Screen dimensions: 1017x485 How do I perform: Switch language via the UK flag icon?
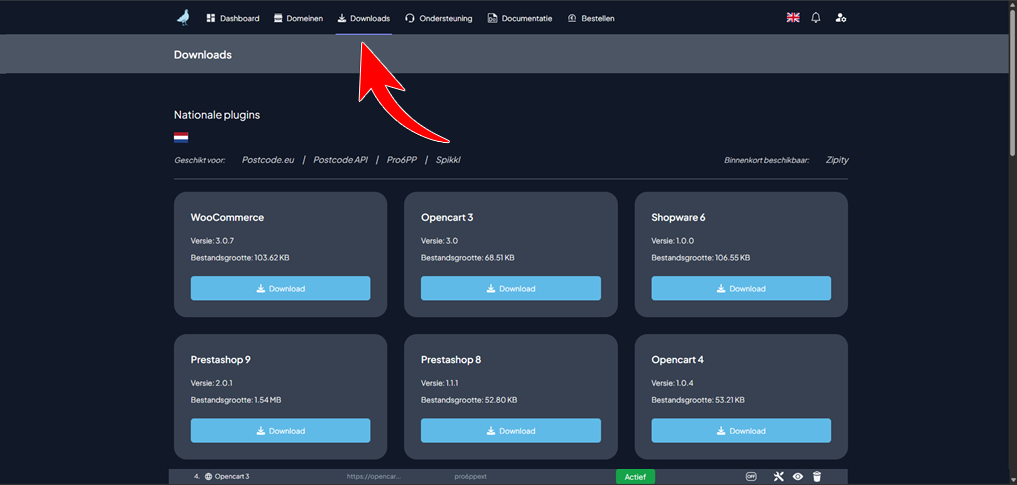pyautogui.click(x=793, y=18)
